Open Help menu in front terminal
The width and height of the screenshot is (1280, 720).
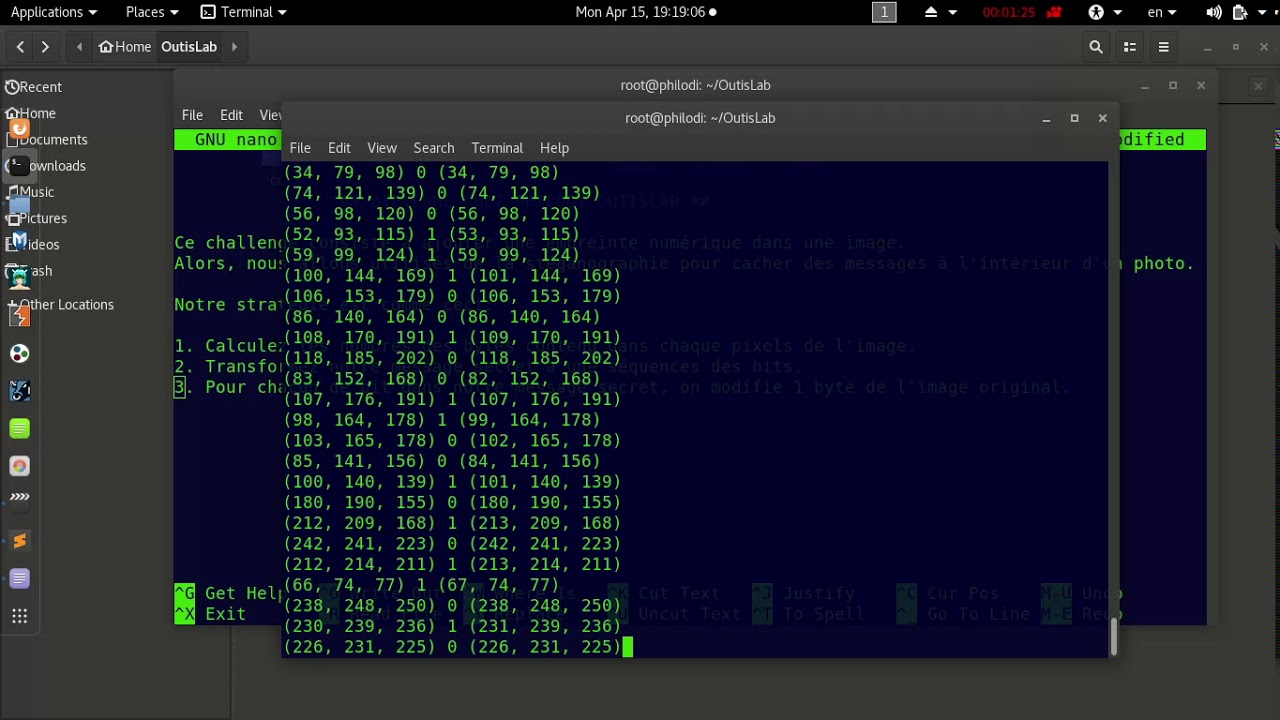pyautogui.click(x=554, y=148)
